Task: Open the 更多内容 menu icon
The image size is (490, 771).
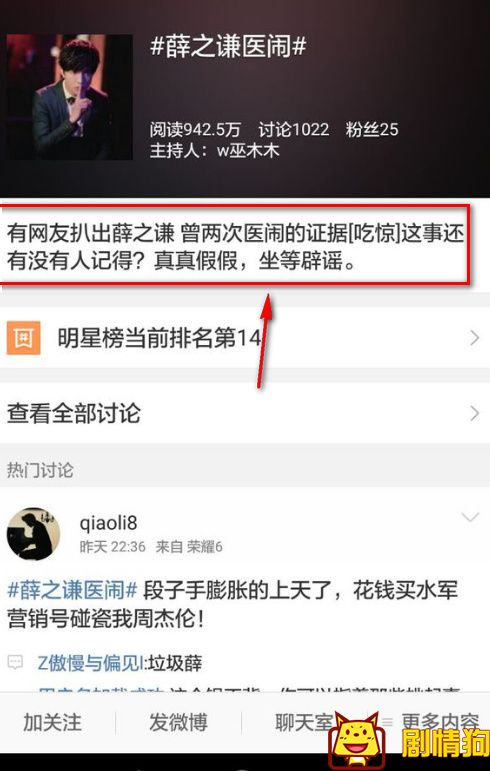Action: click(388, 722)
